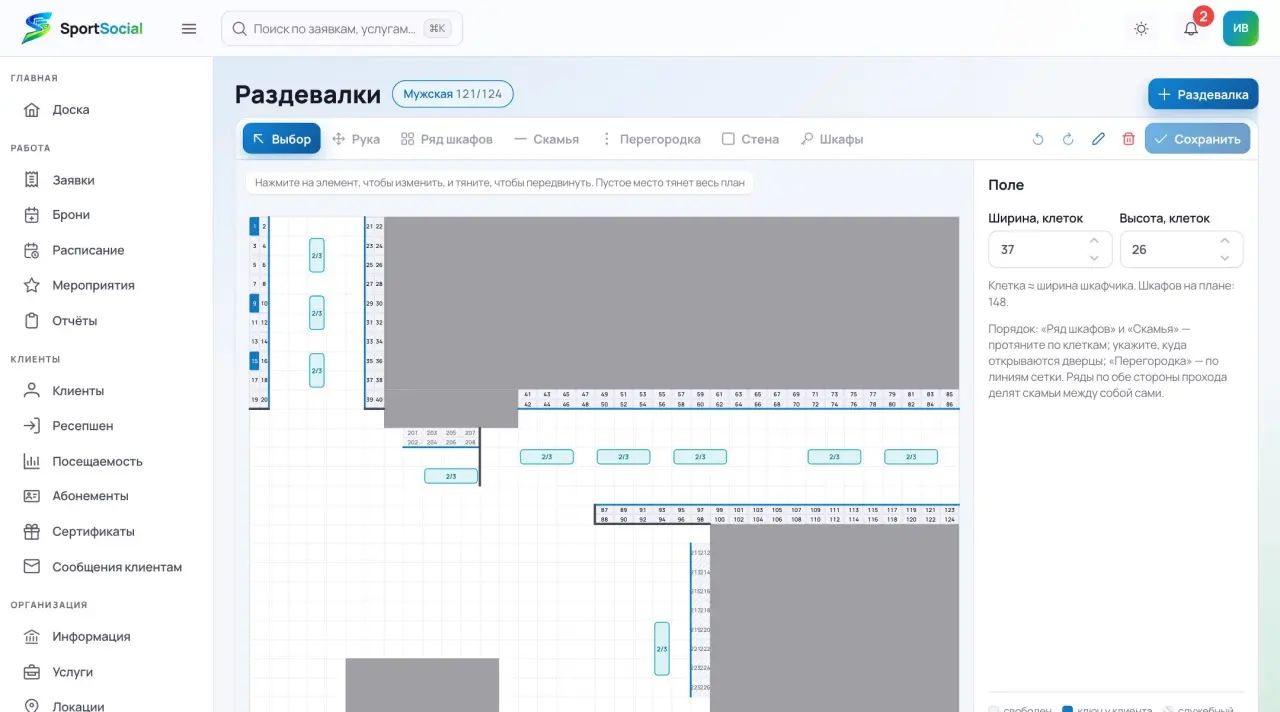The width and height of the screenshot is (1280, 712).
Task: Select occupied locker 9 on the plan
Action: point(254,303)
